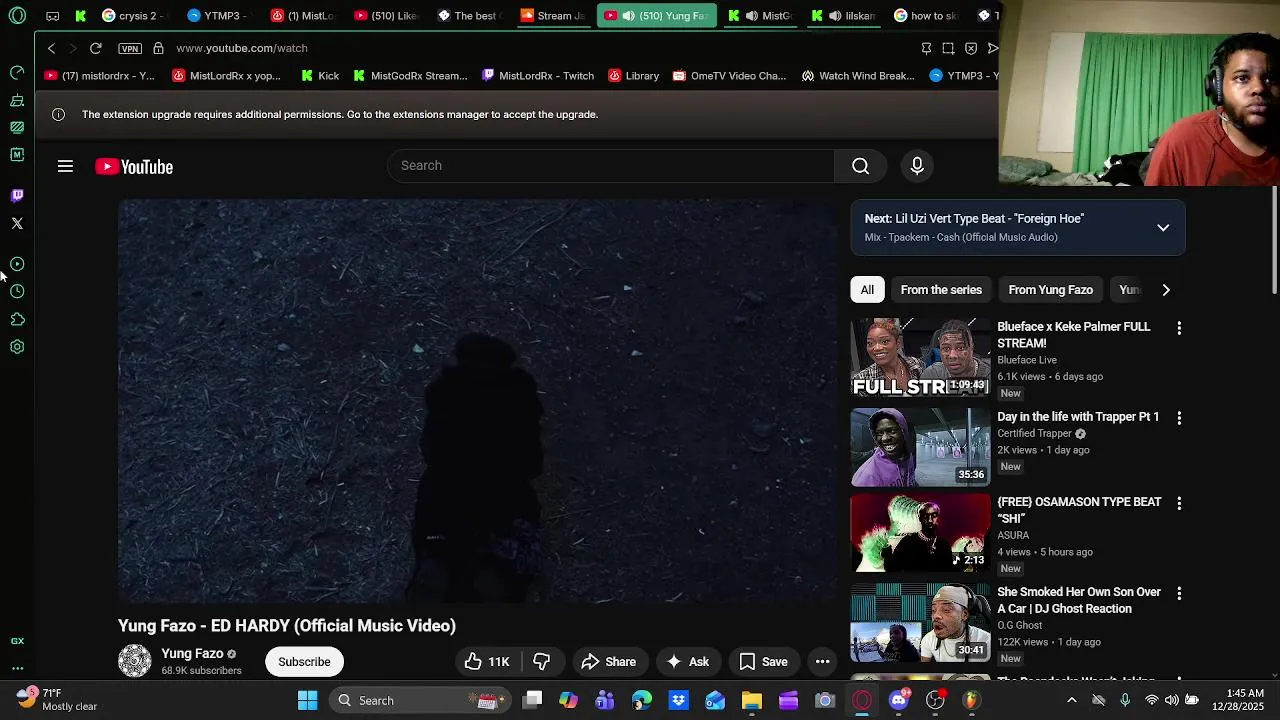
Task: Open FL Studio fruit icon in taskbar
Action: [x=971, y=700]
